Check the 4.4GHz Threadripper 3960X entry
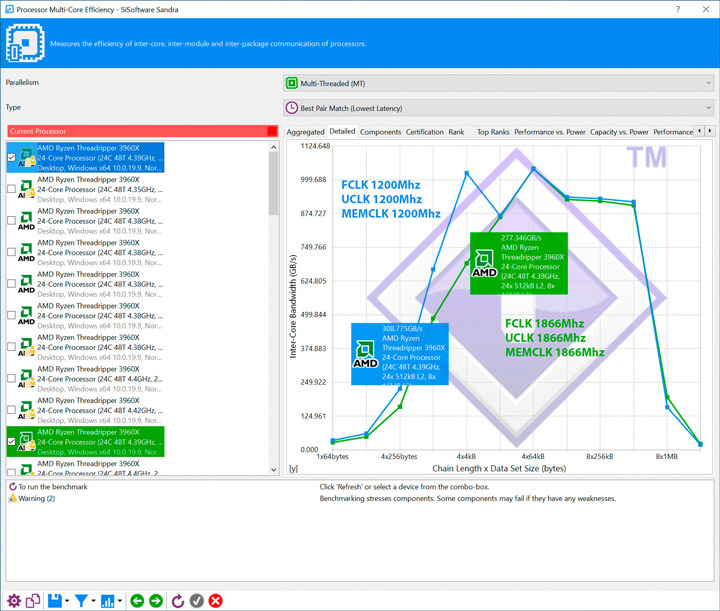720x611 pixels. [11, 378]
